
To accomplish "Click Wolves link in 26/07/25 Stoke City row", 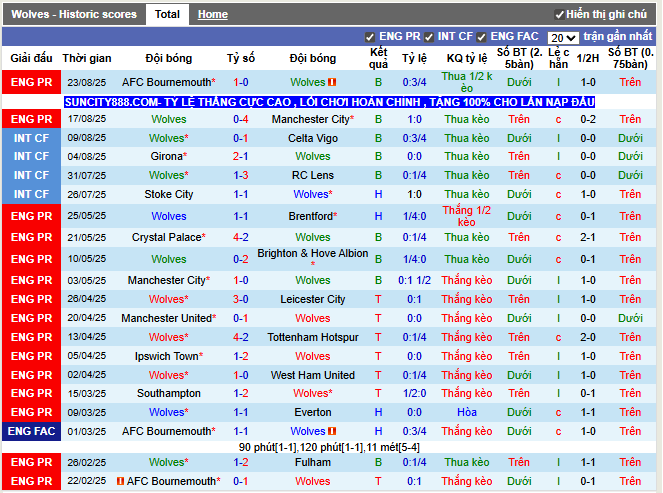I will coord(311,194).
